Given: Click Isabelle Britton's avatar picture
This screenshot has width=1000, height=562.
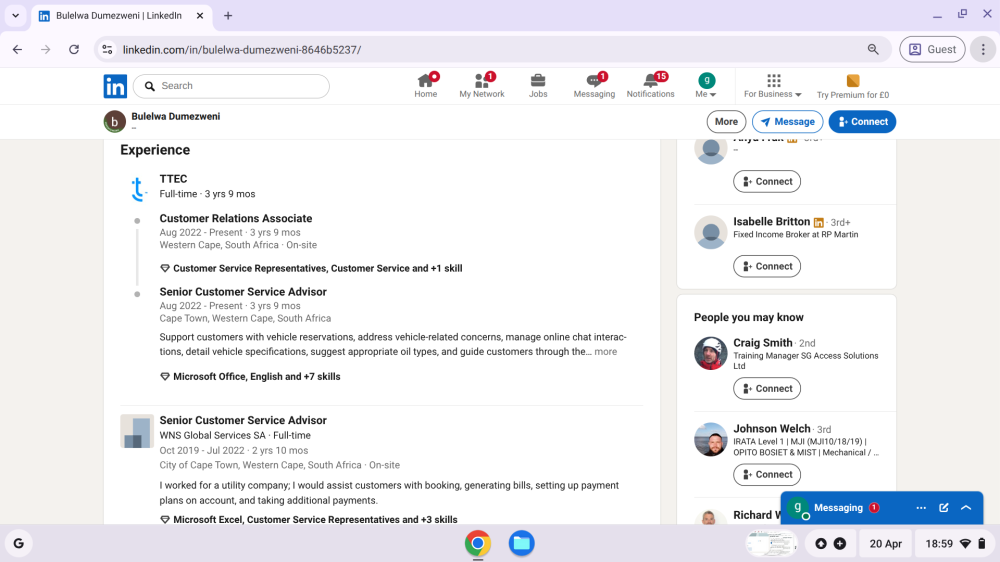Looking at the screenshot, I should (710, 232).
